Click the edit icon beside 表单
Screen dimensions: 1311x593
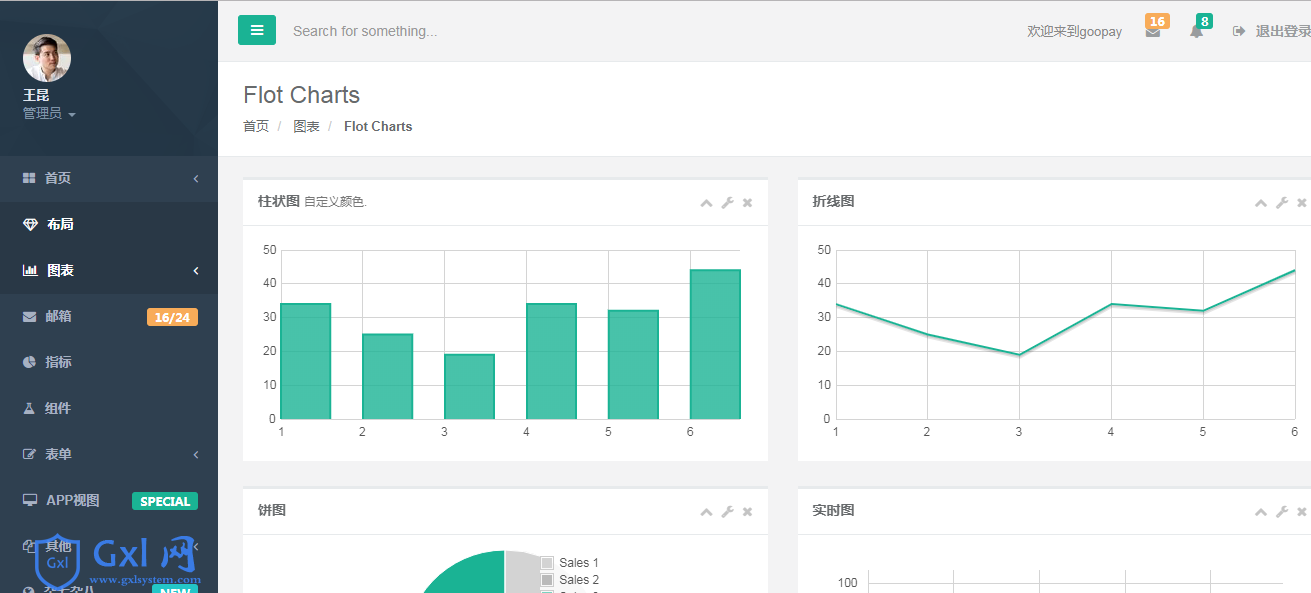click(x=29, y=454)
